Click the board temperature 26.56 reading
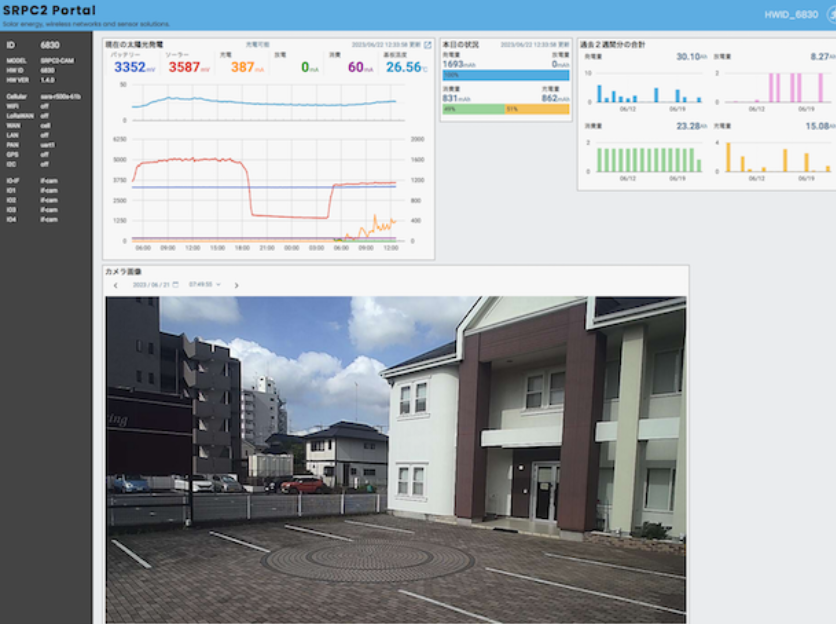 [x=405, y=67]
